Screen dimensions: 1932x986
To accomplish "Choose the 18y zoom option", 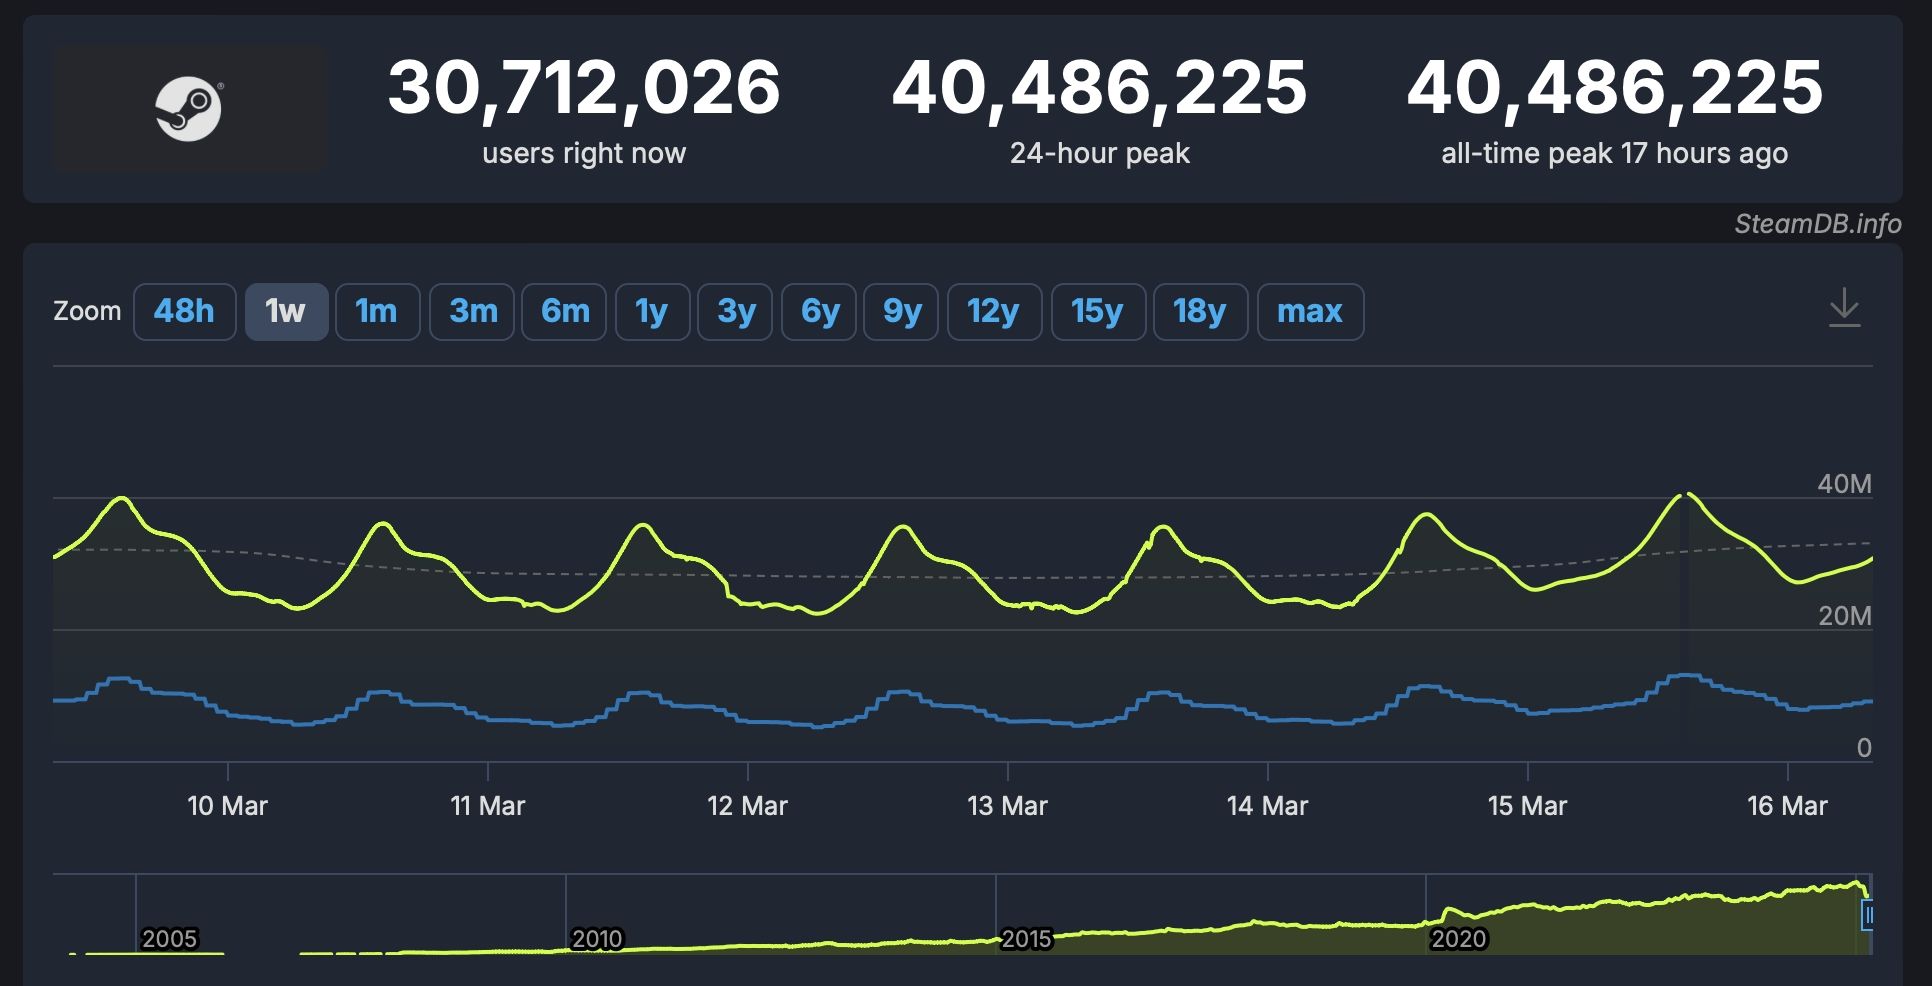I will 1200,312.
